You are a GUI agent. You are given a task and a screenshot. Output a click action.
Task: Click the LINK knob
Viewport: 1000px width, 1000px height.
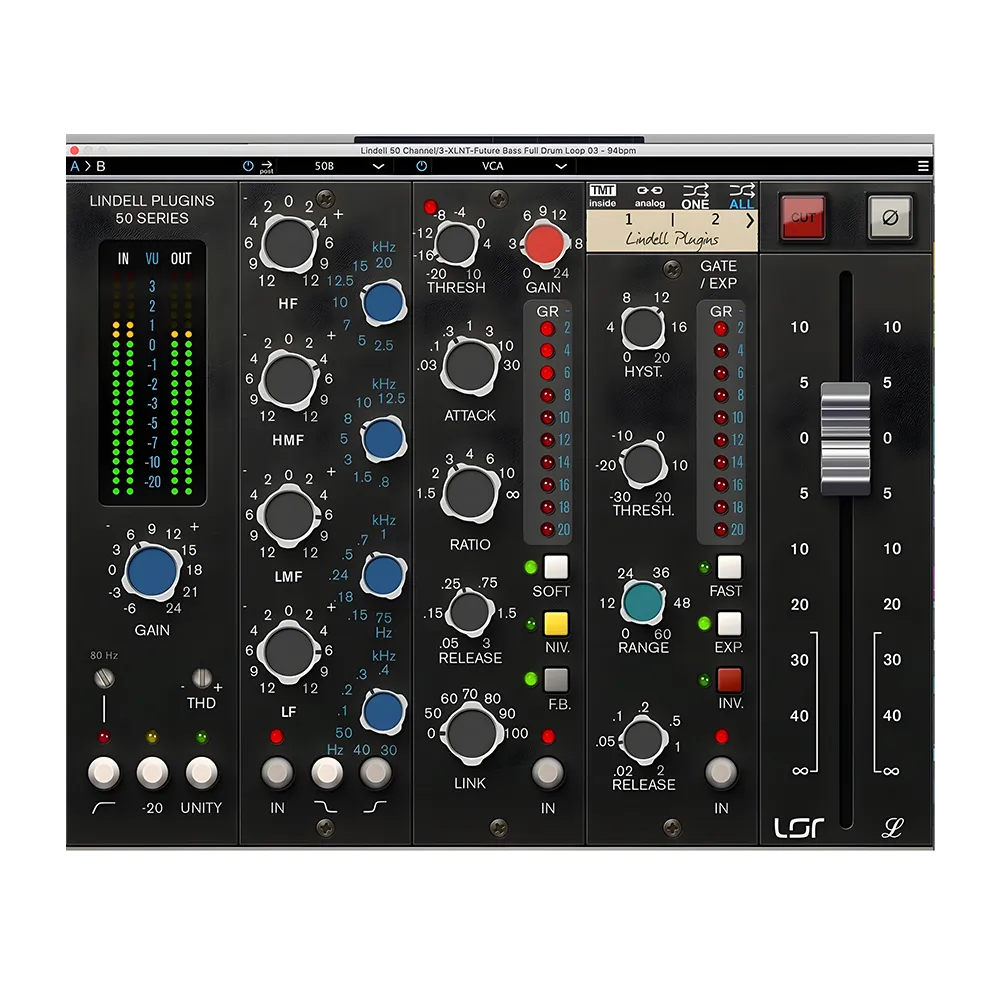[471, 733]
